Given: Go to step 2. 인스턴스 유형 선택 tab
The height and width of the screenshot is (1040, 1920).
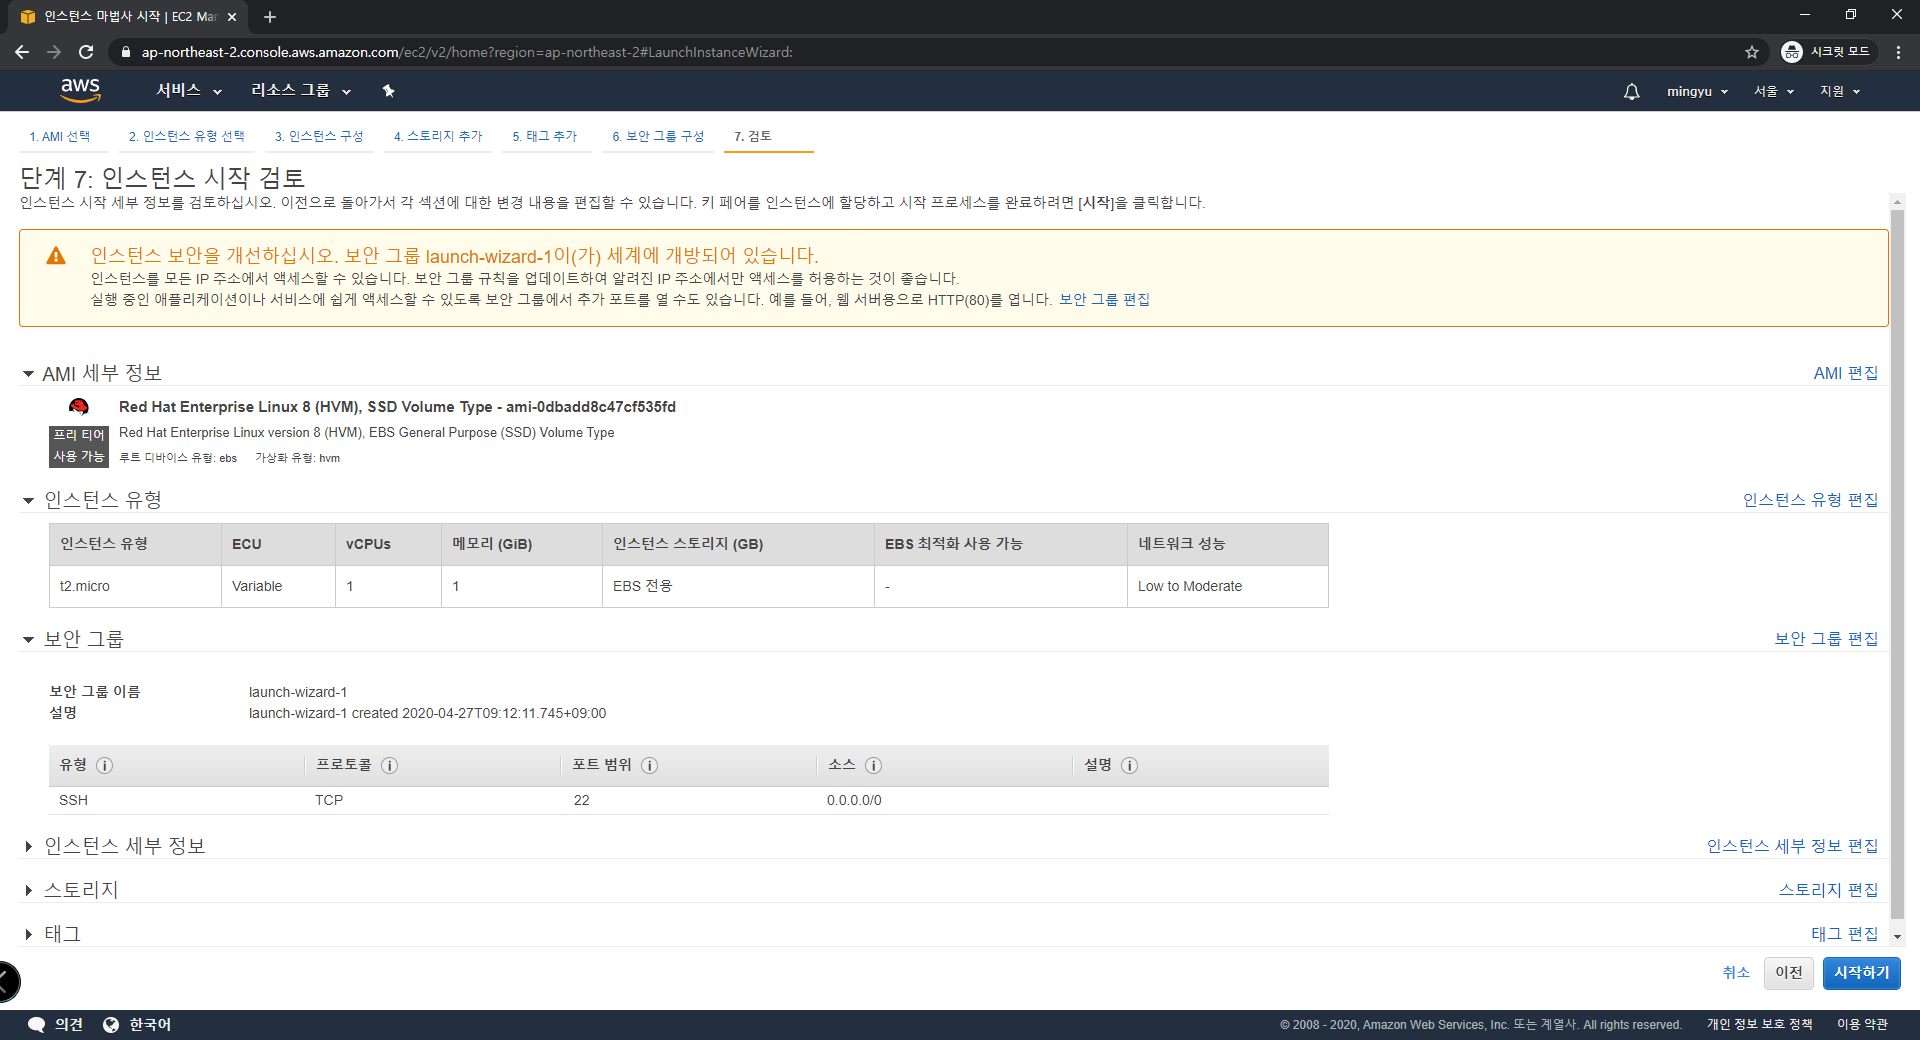Looking at the screenshot, I should pyautogui.click(x=186, y=137).
